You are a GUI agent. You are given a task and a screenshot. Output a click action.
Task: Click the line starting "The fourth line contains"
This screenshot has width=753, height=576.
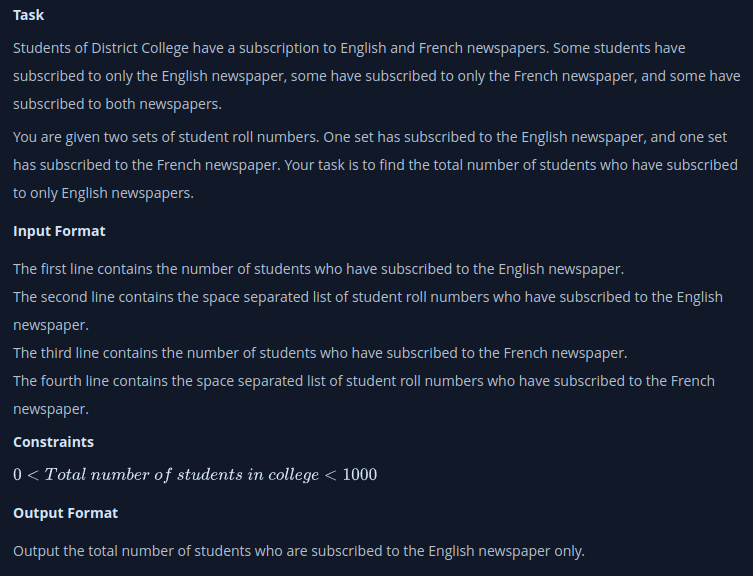(x=363, y=381)
